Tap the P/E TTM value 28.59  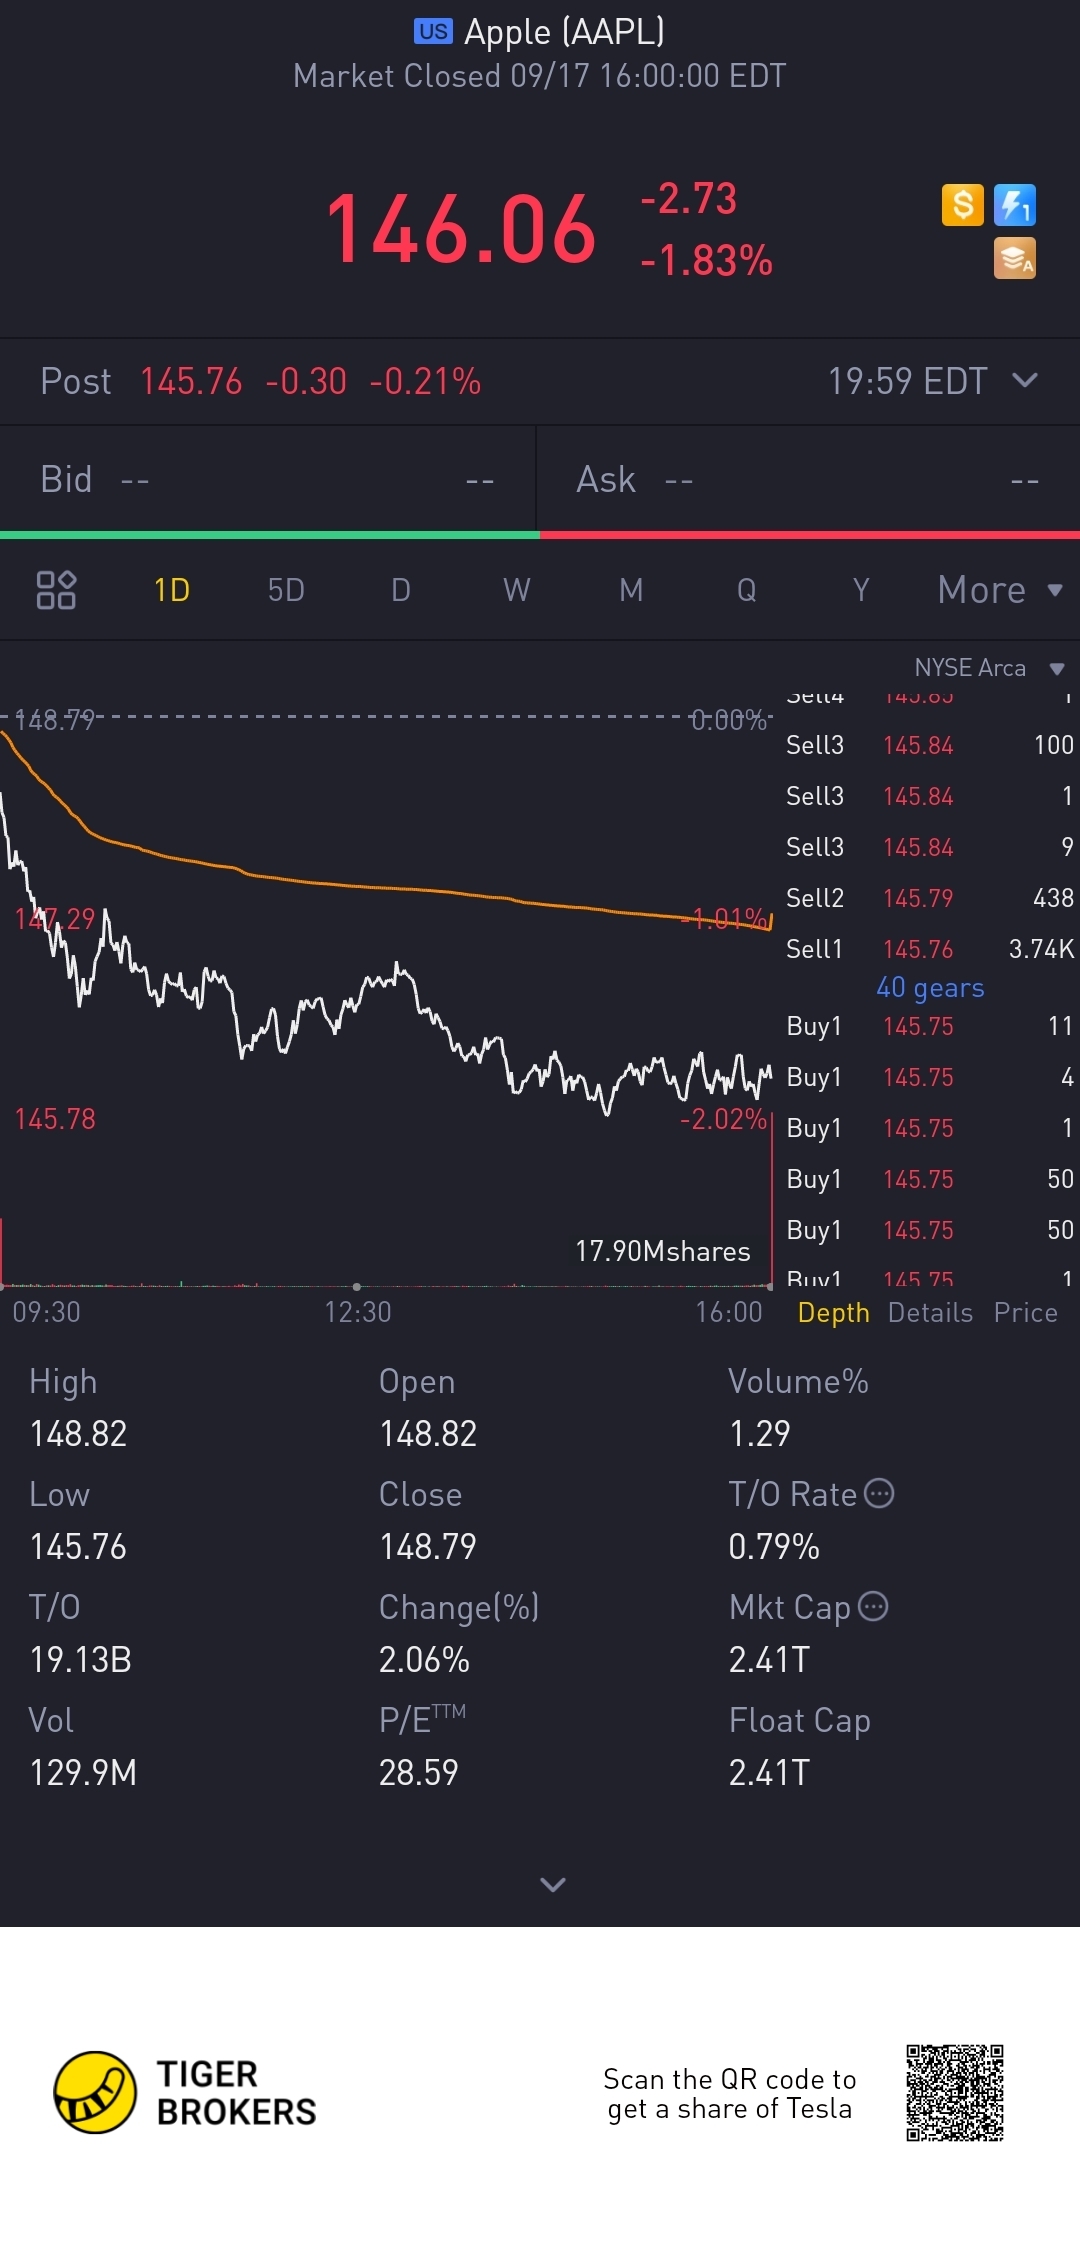[x=418, y=1772]
